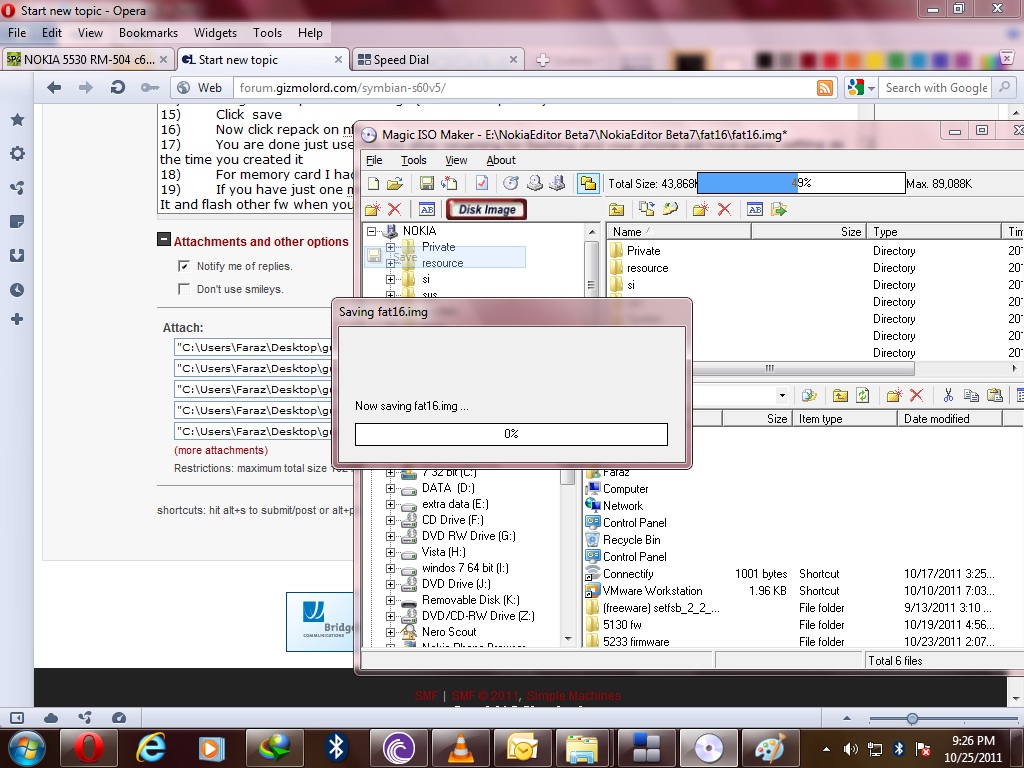1024x768 pixels.
Task: Click the Opera History clock panel icon
Action: point(18,289)
